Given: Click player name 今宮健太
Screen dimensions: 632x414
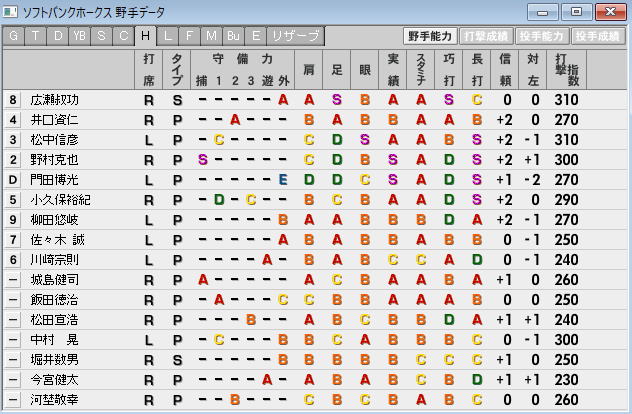Looking at the screenshot, I should click(54, 379).
